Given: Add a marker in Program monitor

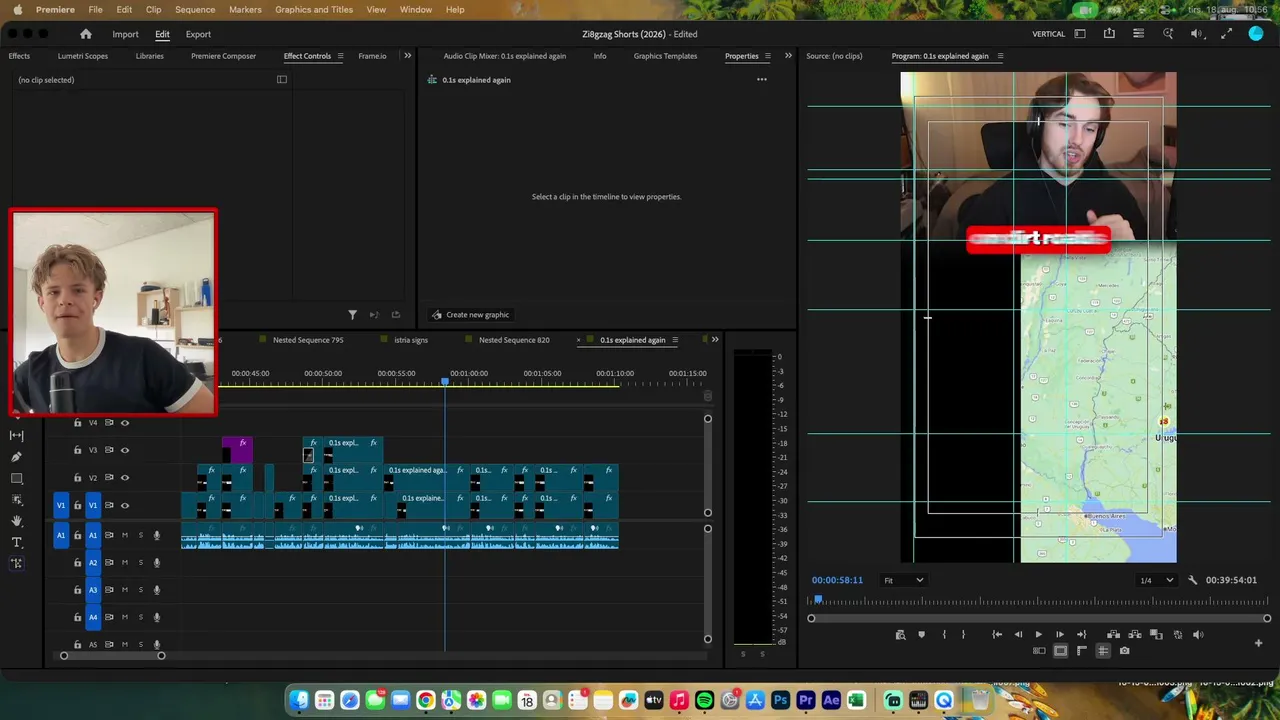Looking at the screenshot, I should (x=921, y=634).
